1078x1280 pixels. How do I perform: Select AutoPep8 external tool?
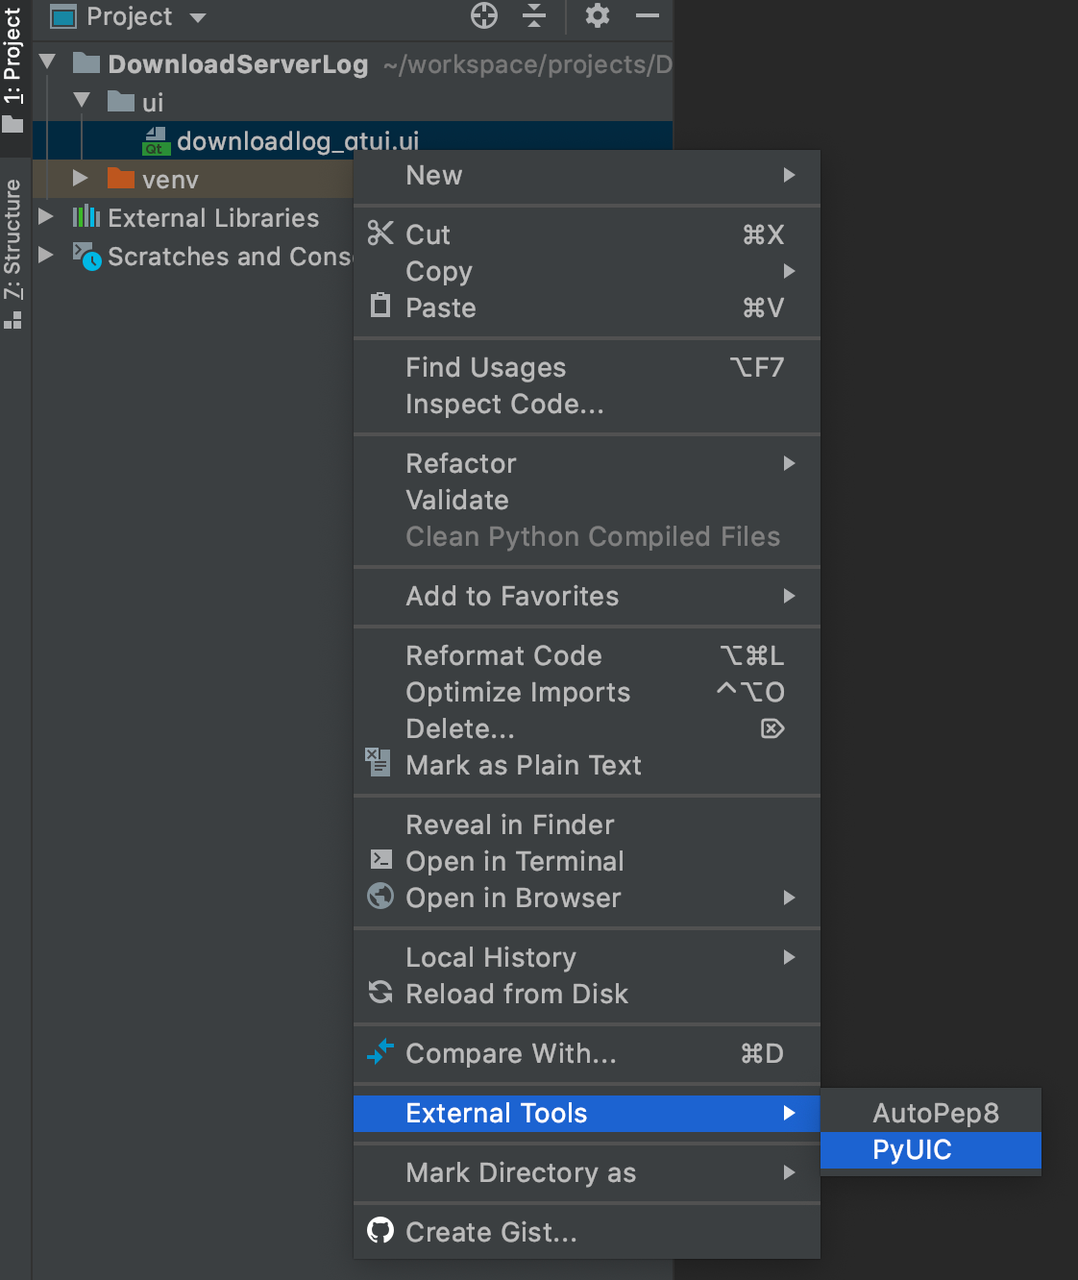tap(931, 1113)
